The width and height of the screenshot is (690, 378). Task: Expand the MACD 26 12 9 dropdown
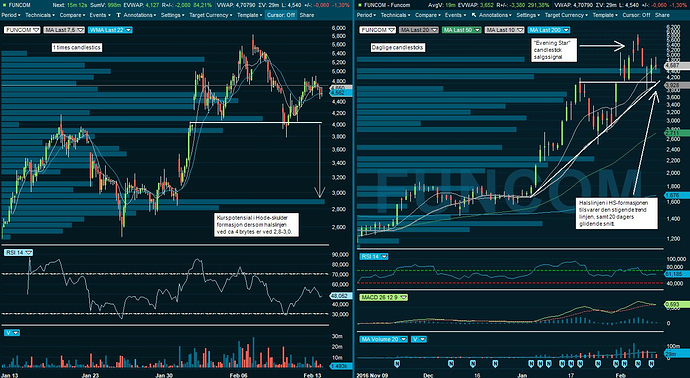(x=404, y=297)
